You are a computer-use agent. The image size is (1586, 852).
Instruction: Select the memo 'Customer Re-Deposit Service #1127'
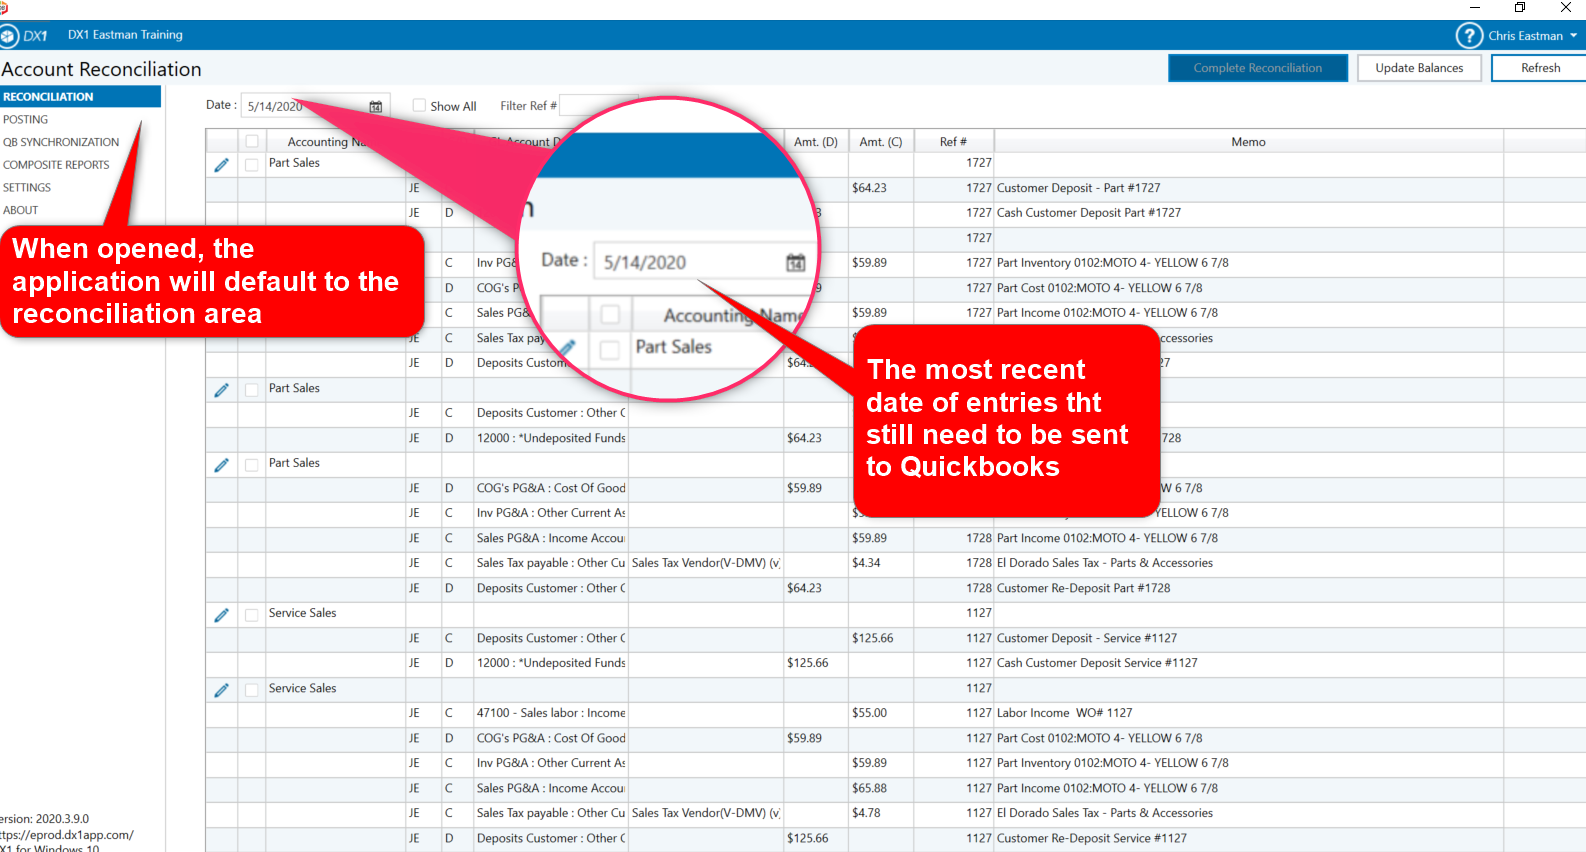(1091, 838)
